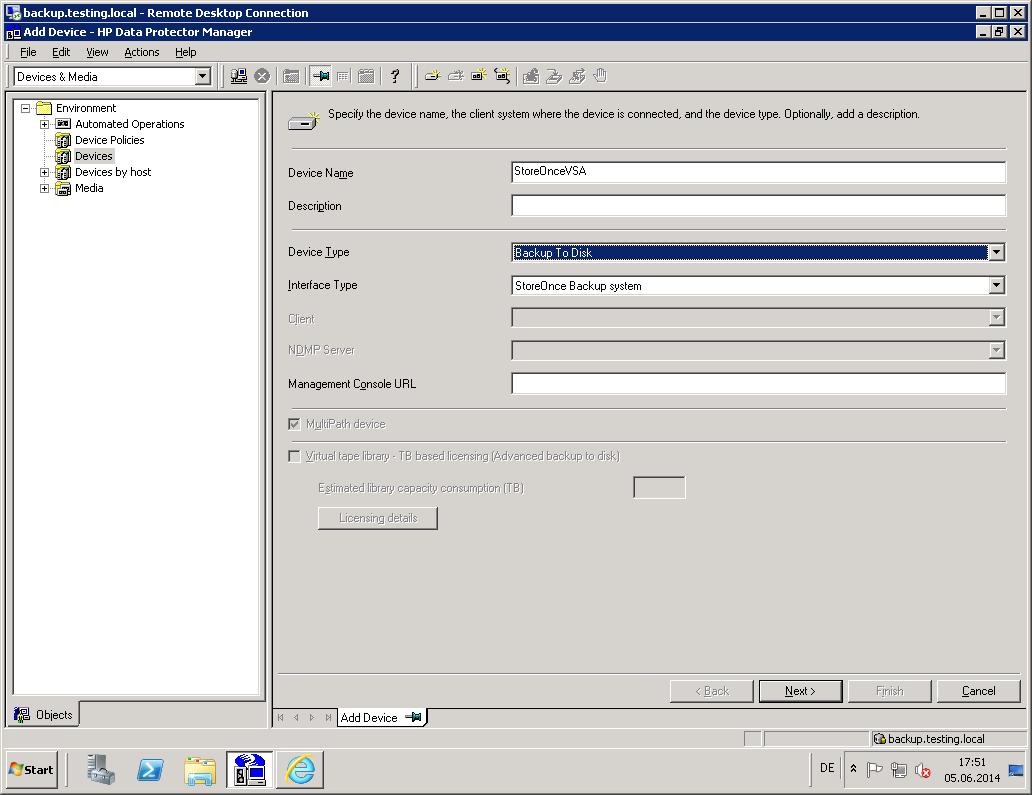Expand the Automated Operations node
The width and height of the screenshot is (1032, 795).
[x=44, y=124]
